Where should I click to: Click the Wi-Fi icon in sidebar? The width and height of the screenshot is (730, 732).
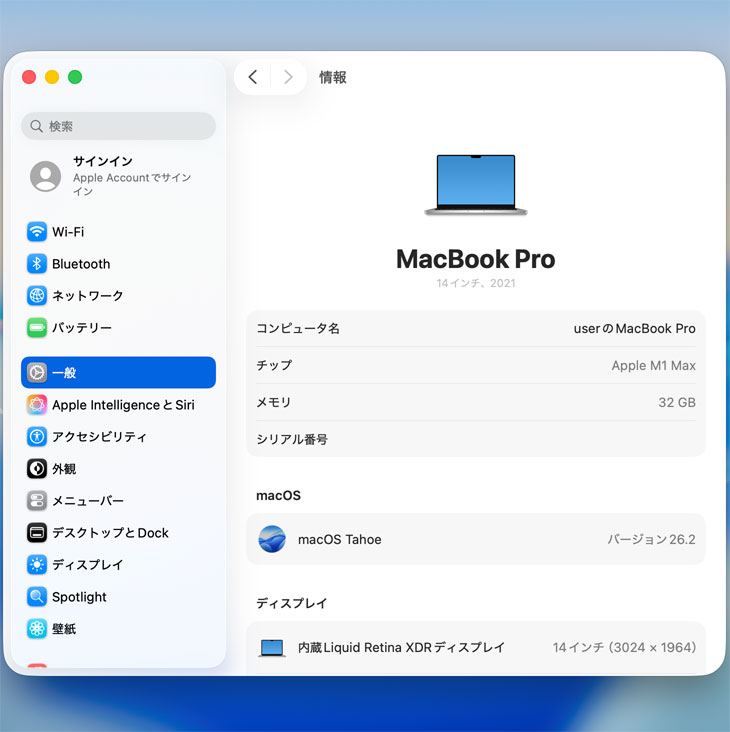coord(37,232)
